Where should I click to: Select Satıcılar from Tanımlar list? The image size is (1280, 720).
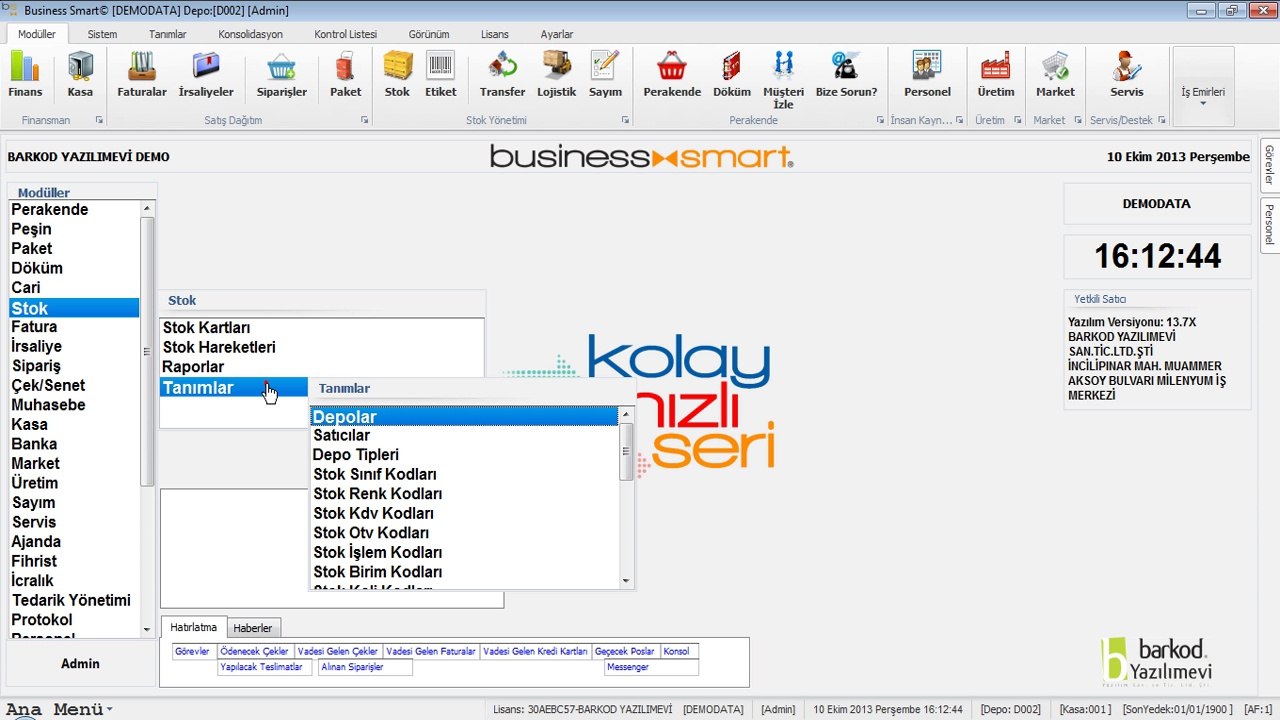pos(465,436)
